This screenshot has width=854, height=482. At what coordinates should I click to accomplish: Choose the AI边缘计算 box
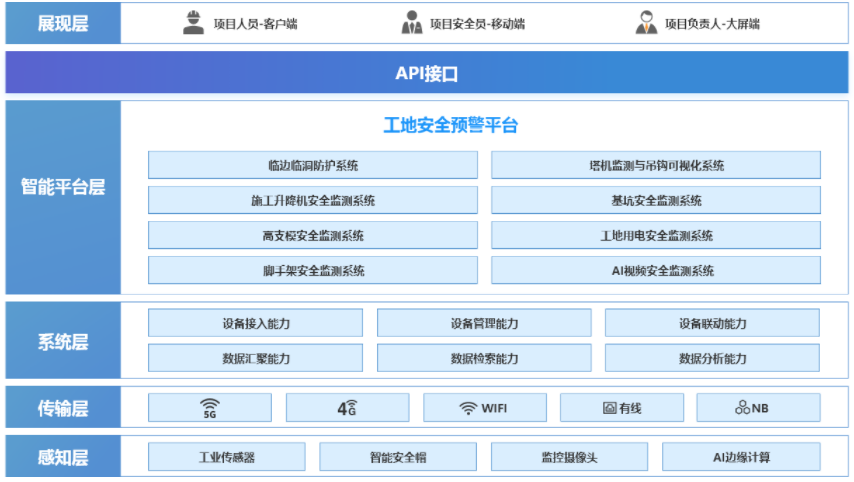click(x=741, y=457)
